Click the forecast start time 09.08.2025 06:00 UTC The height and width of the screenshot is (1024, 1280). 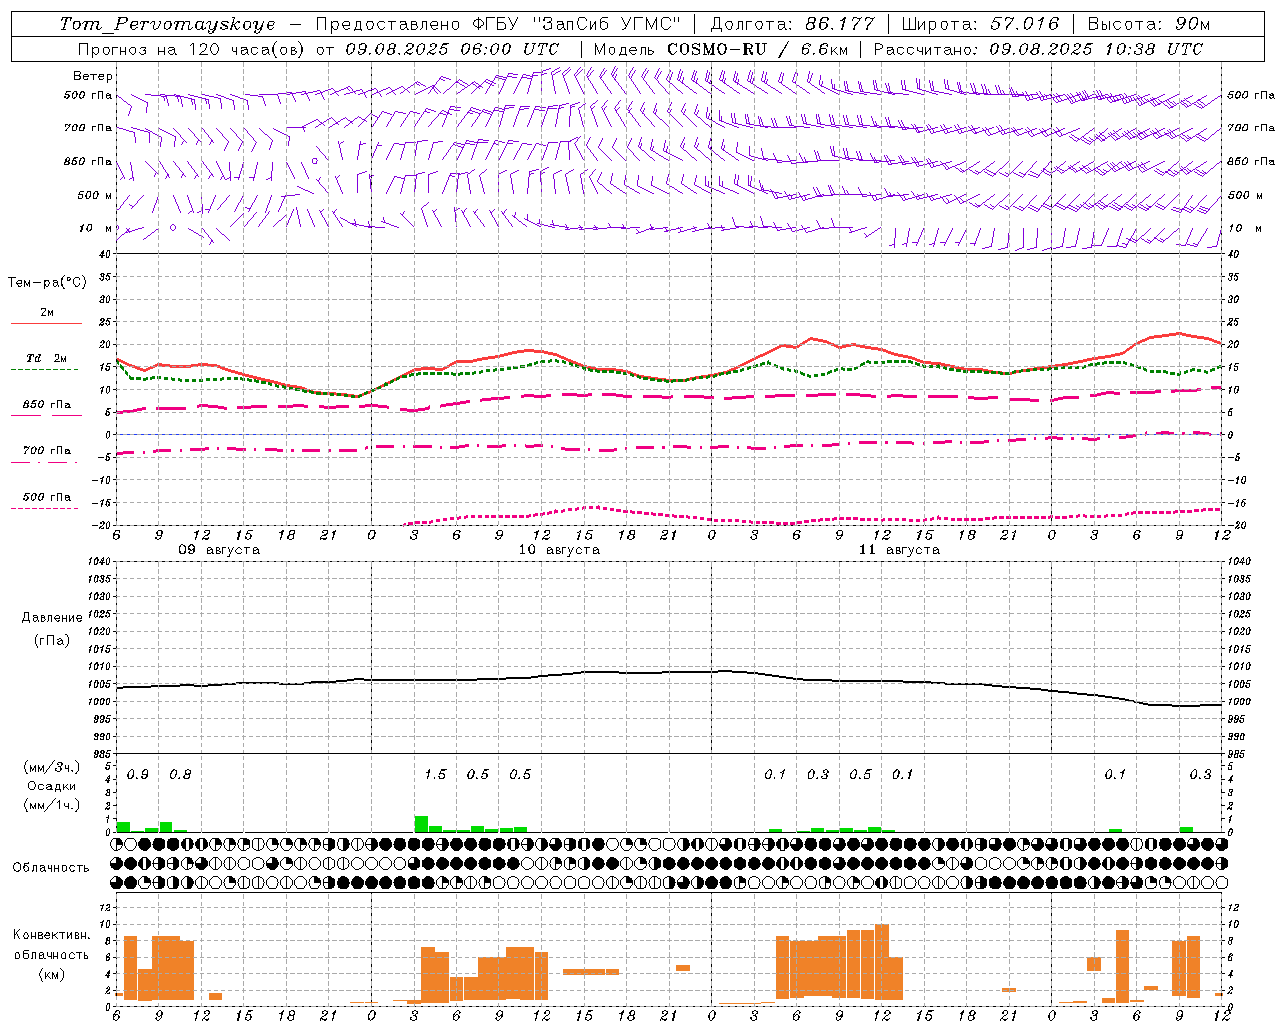pos(452,48)
